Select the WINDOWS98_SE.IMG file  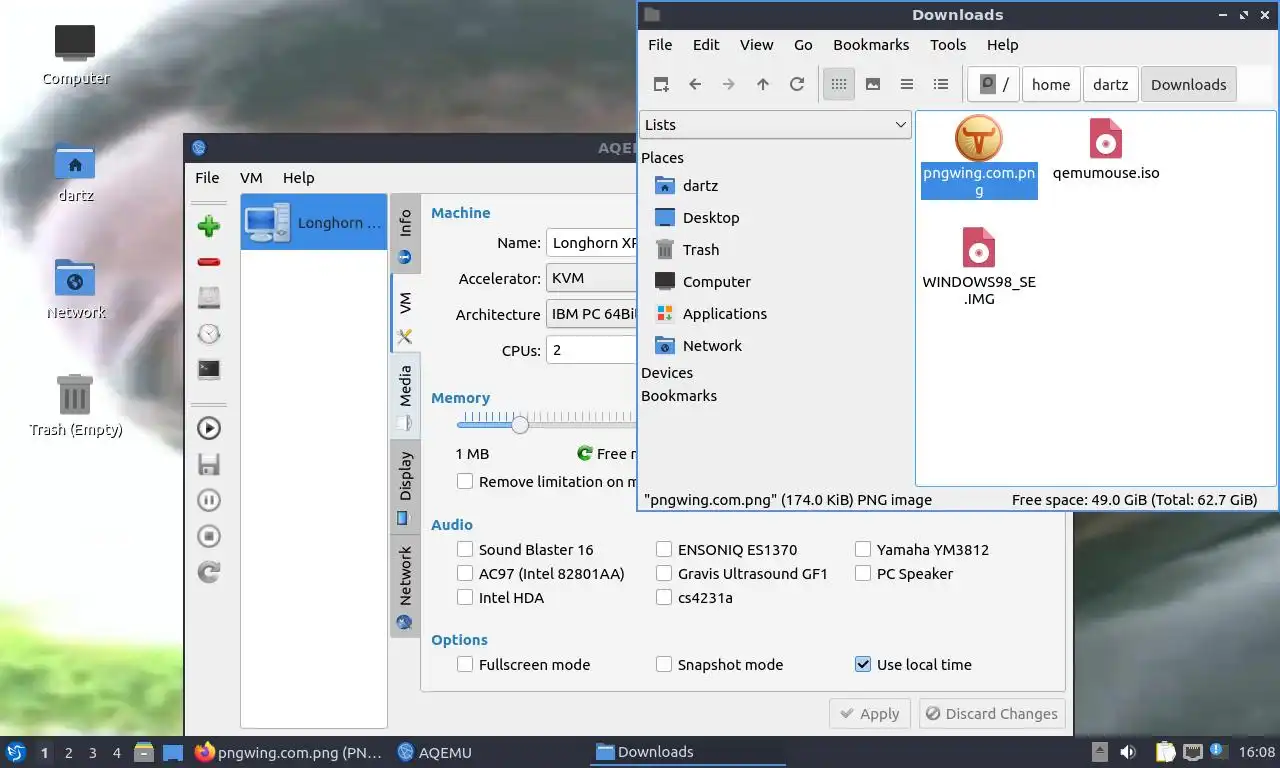pyautogui.click(x=979, y=266)
